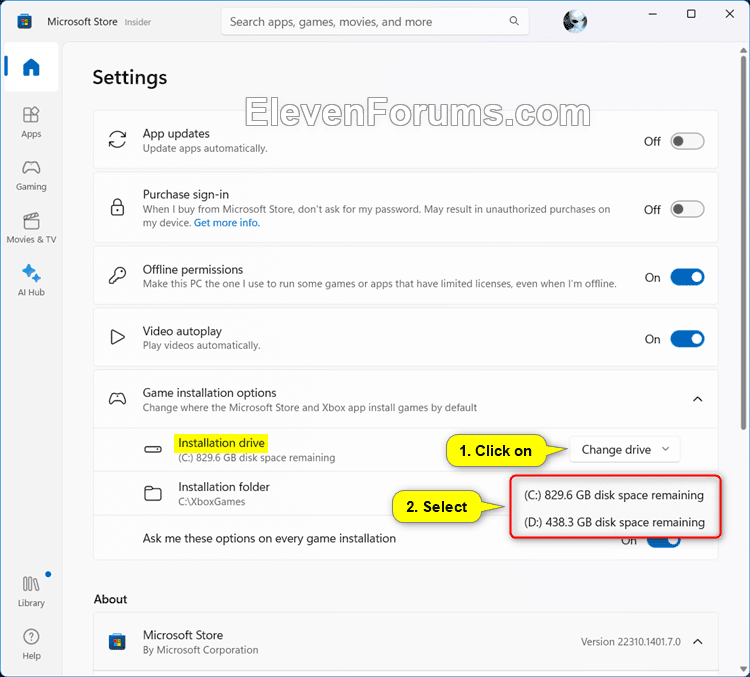Click the Game installation controller icon
The width and height of the screenshot is (750, 677).
[117, 399]
